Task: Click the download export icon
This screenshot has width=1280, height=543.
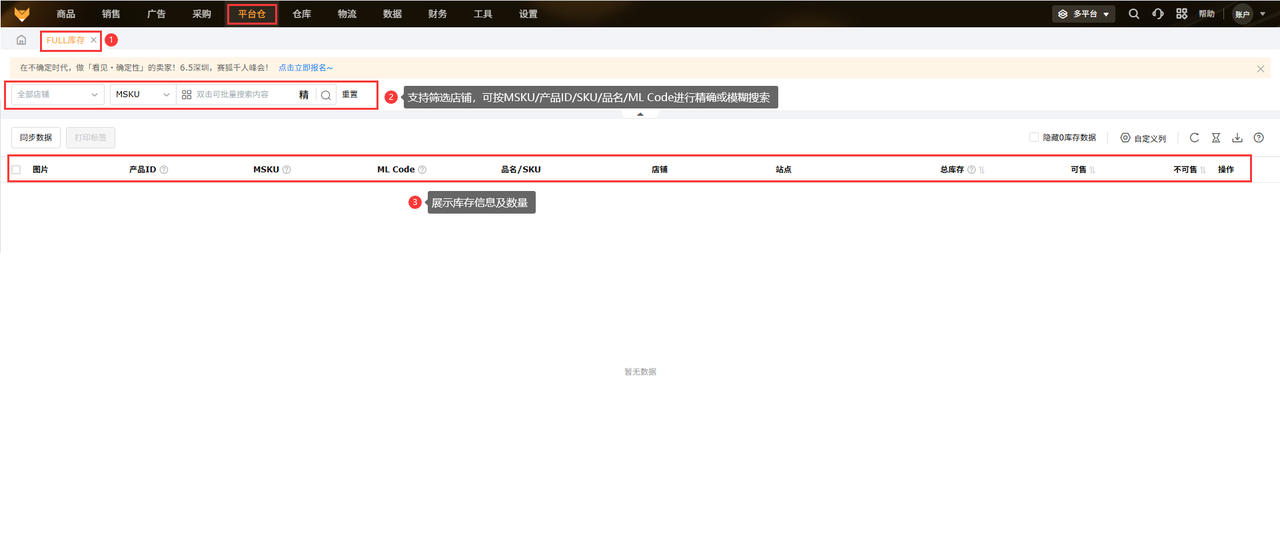Action: pos(1237,138)
